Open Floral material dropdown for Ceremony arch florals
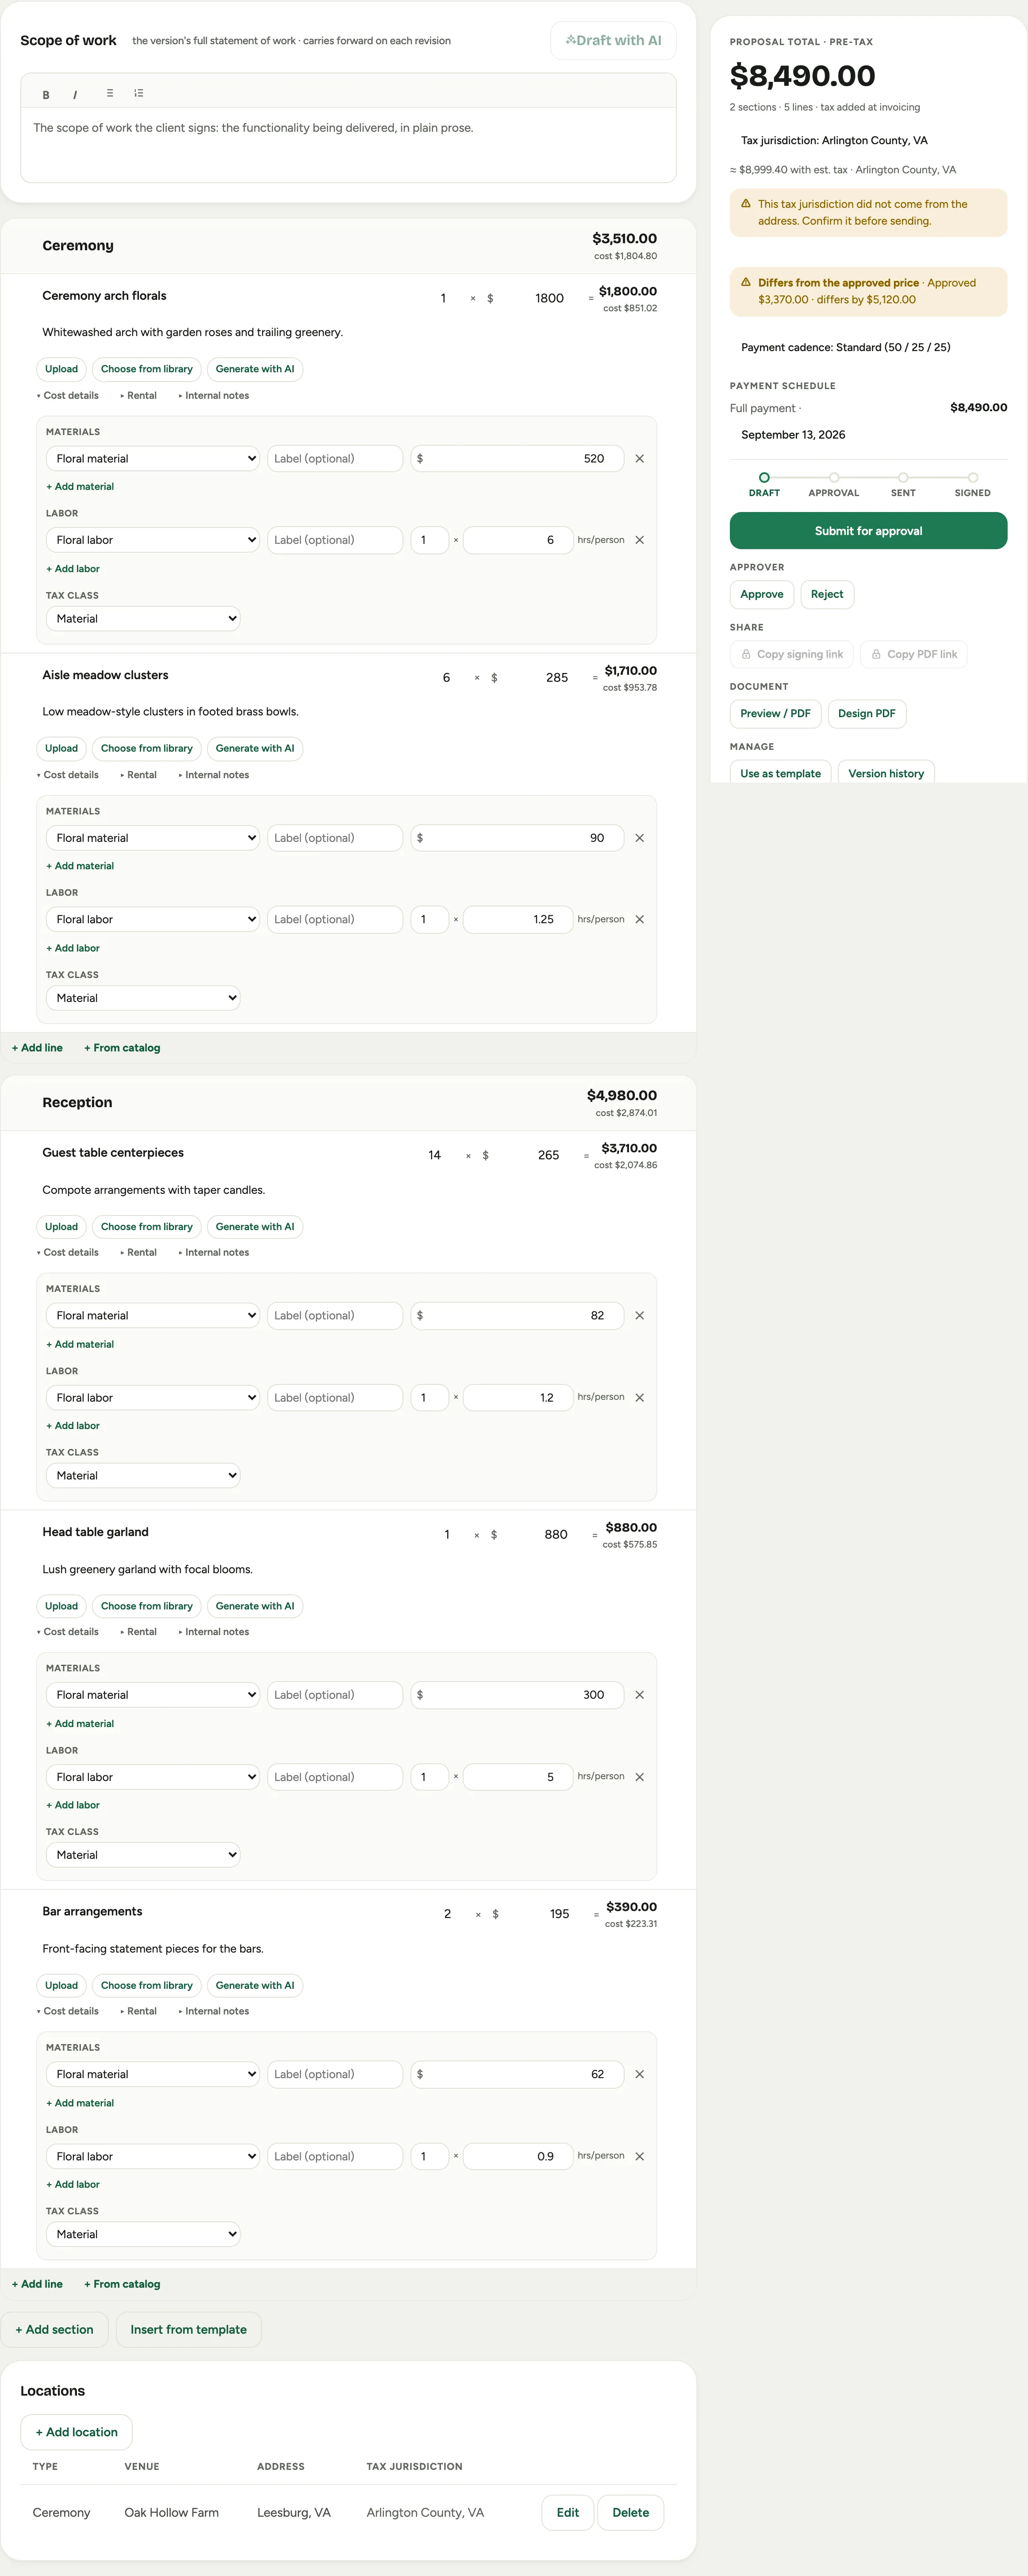Viewport: 1028px width, 2576px height. point(153,459)
